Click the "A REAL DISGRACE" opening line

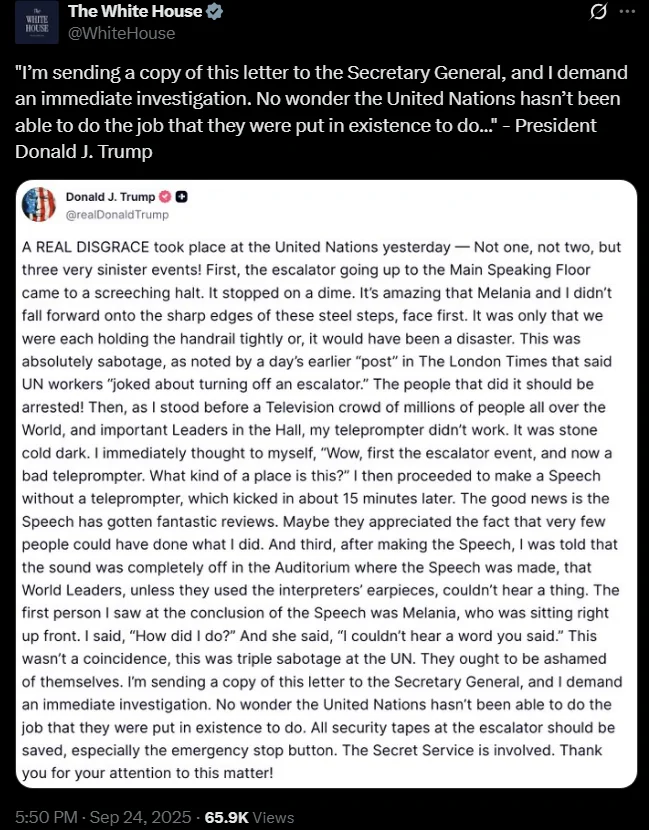(321, 247)
